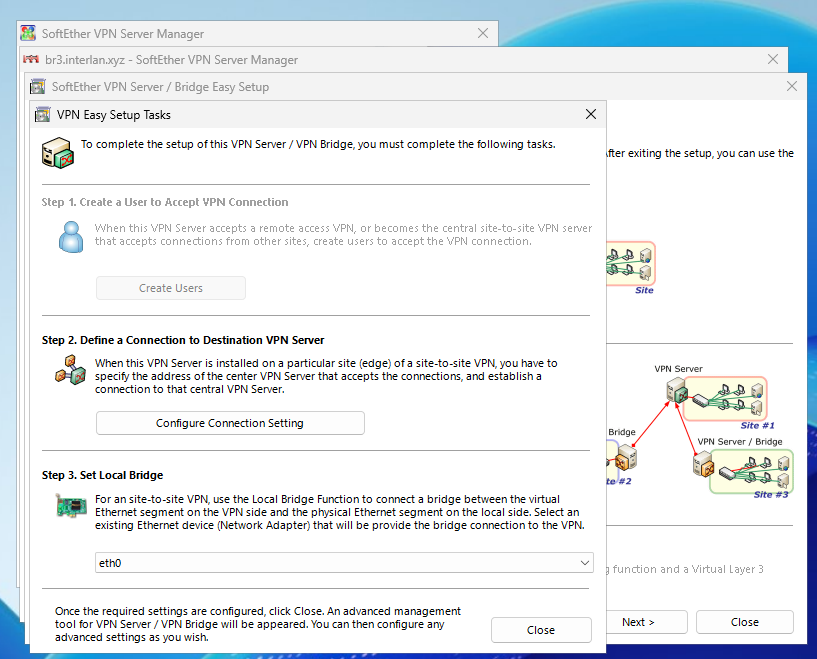817x659 pixels.
Task: Click the 'Step 2. Define a Connection' heading
Action: click(183, 340)
